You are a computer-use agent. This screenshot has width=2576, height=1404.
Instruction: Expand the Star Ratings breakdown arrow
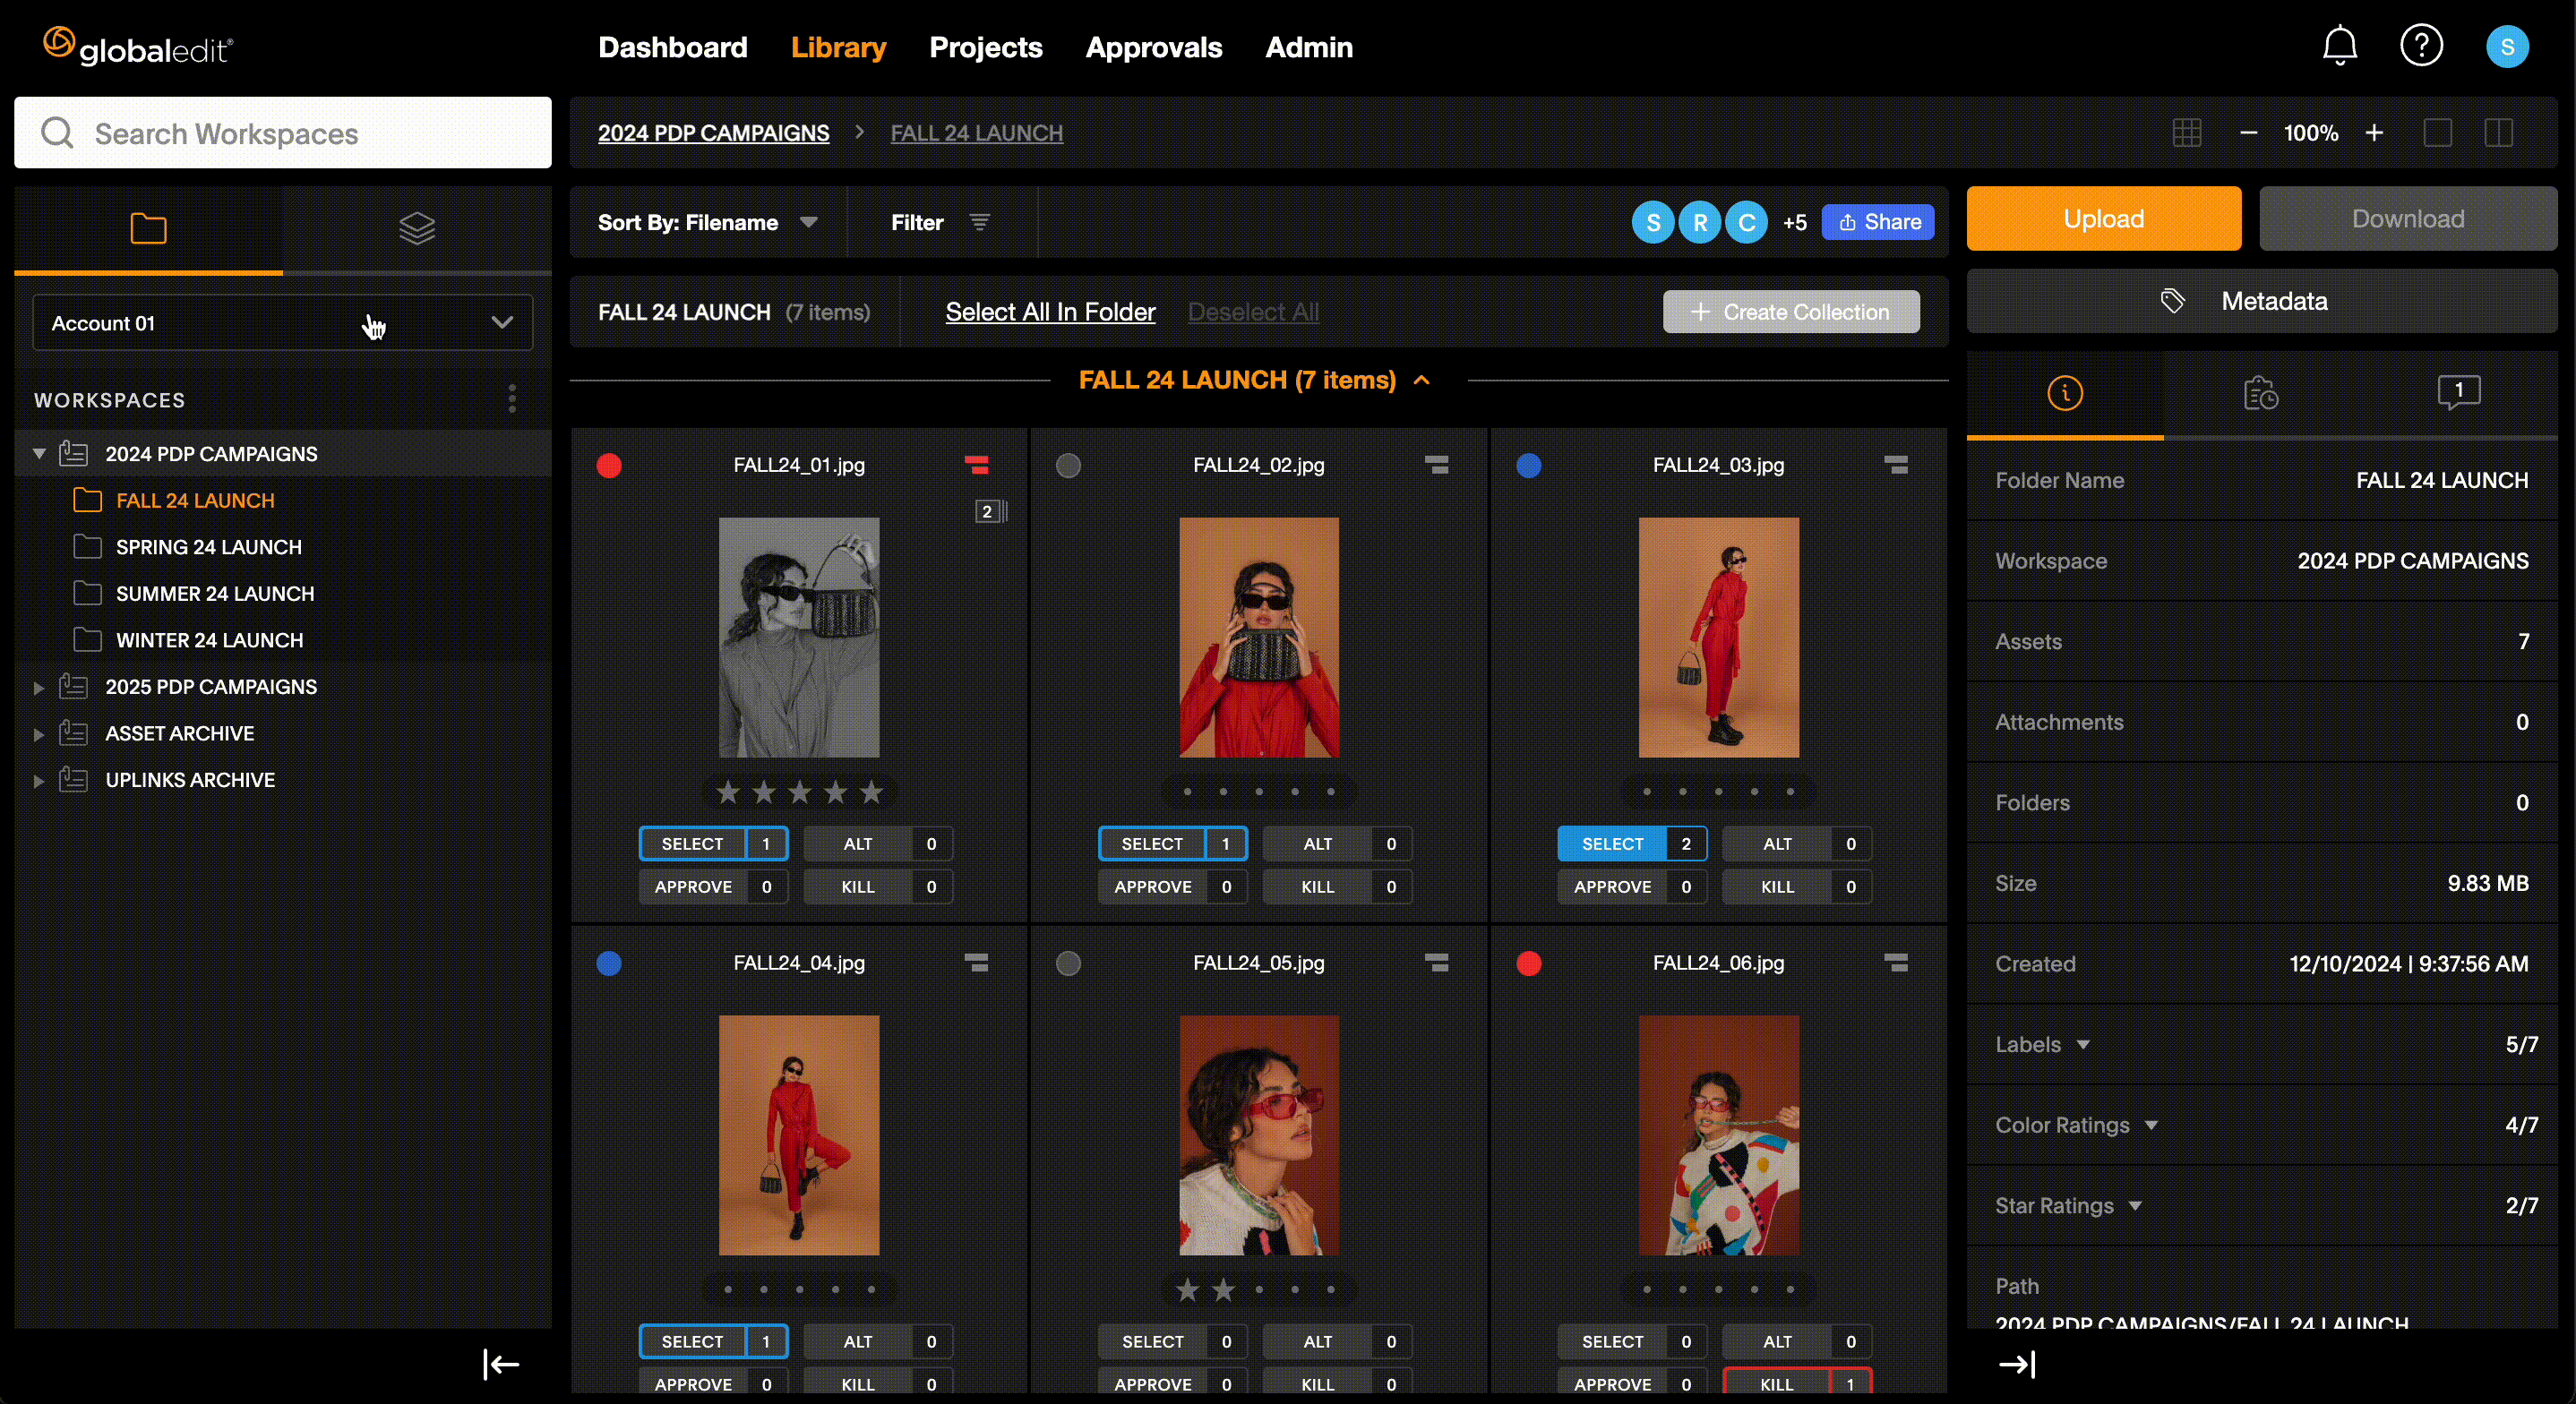click(2135, 1205)
